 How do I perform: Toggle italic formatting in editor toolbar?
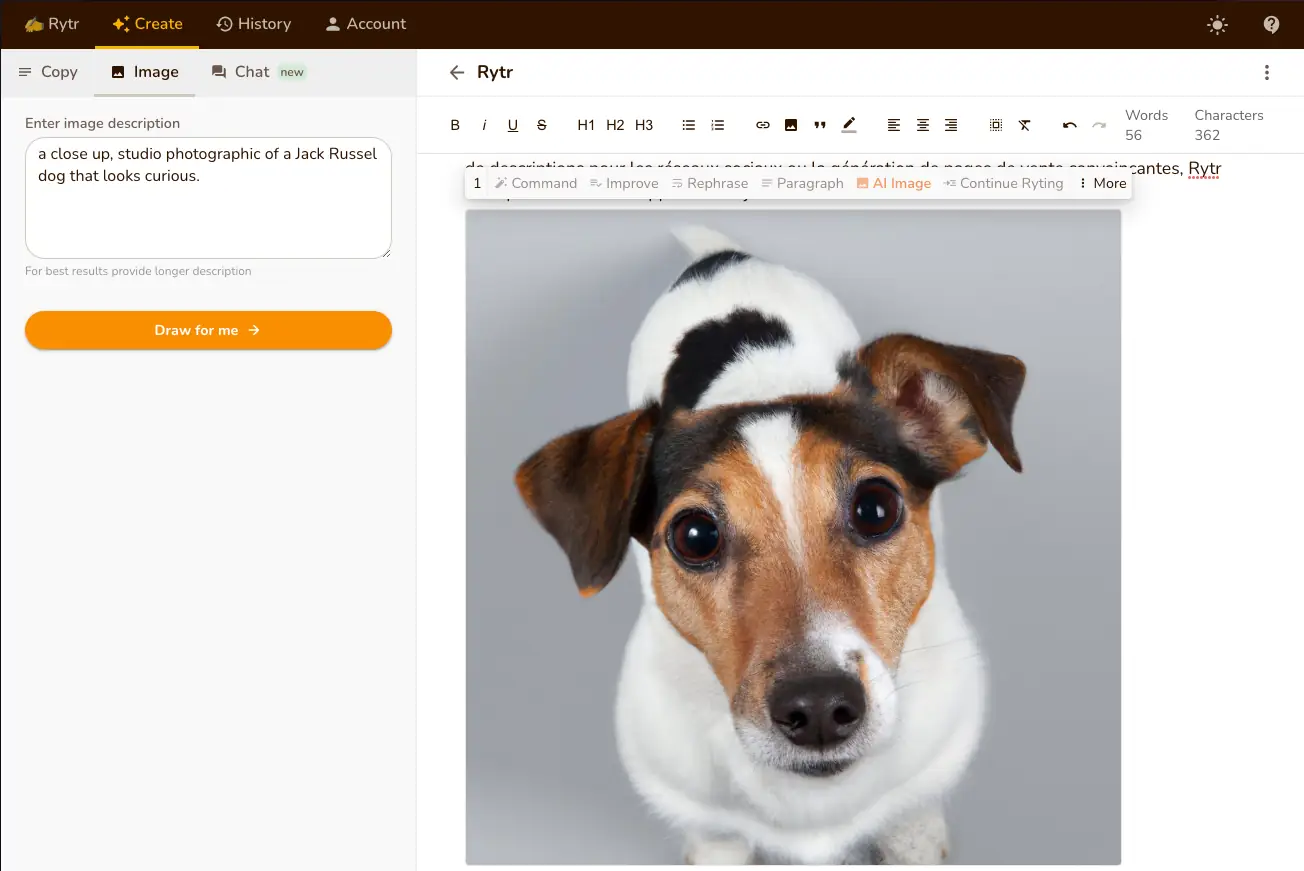tap(484, 125)
